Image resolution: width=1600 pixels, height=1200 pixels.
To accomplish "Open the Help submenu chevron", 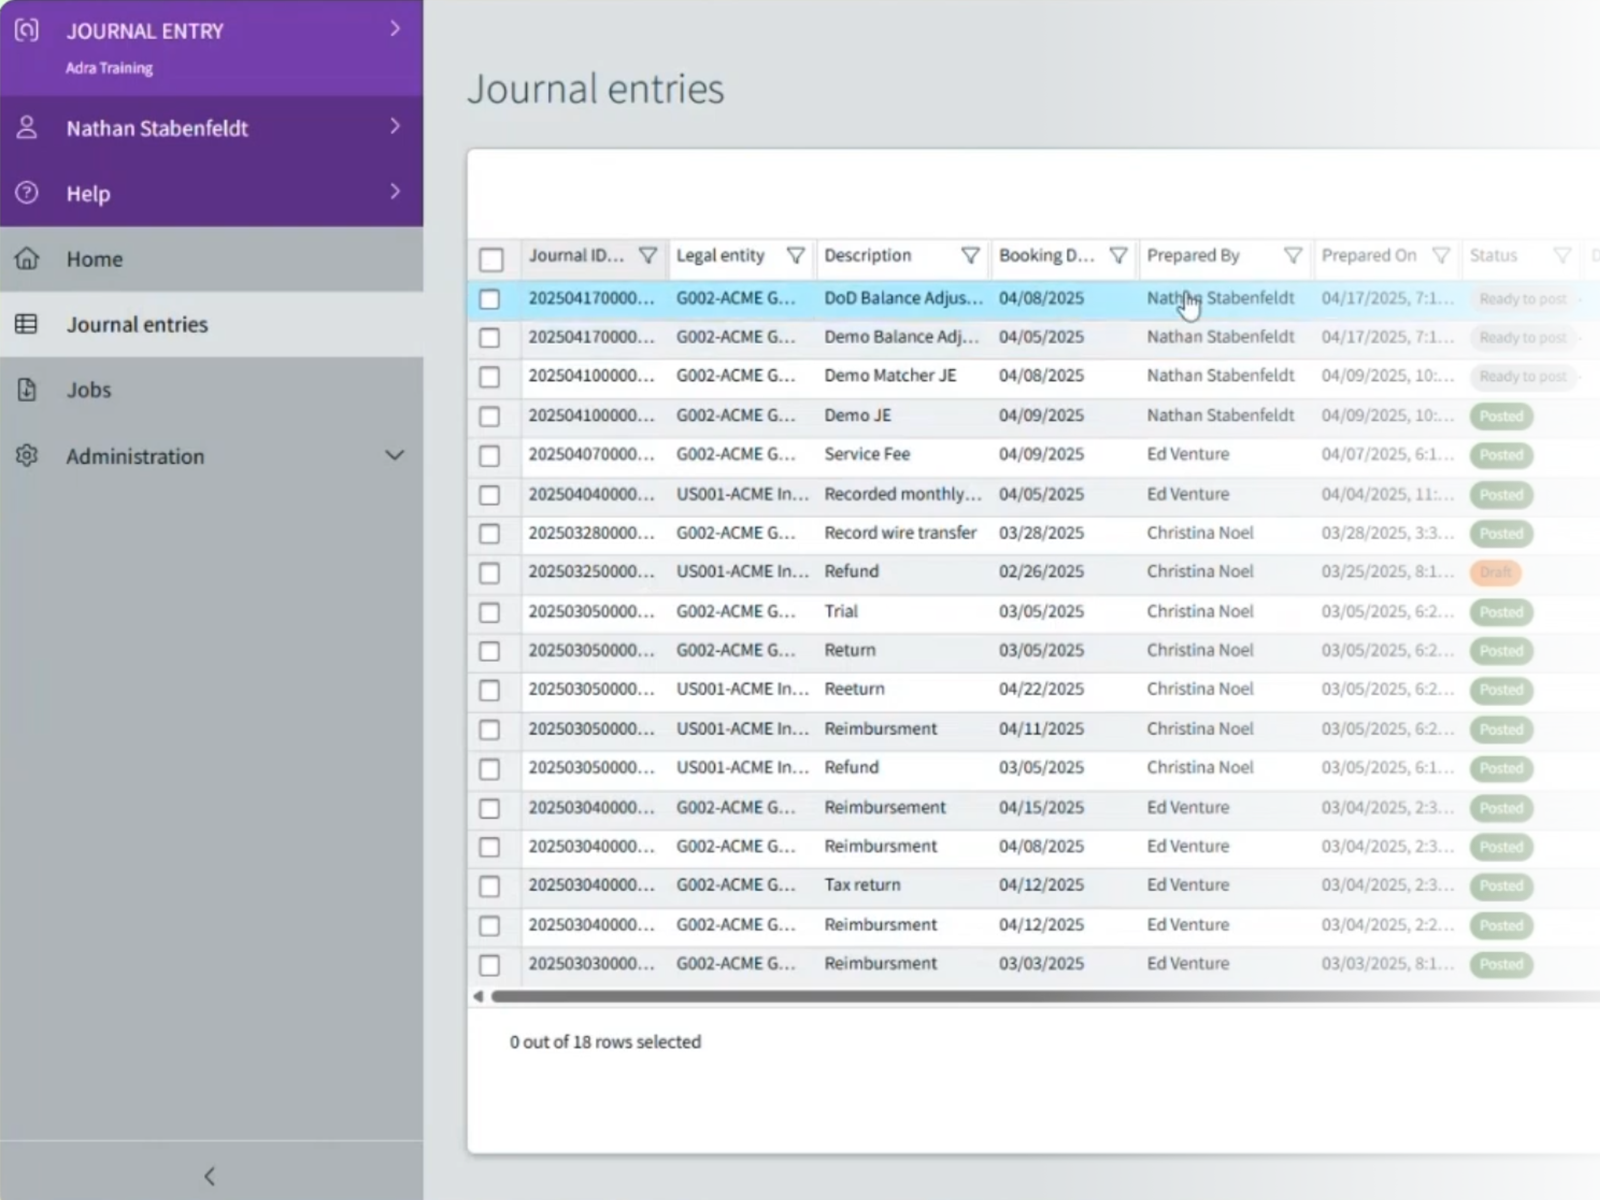I will [x=394, y=192].
